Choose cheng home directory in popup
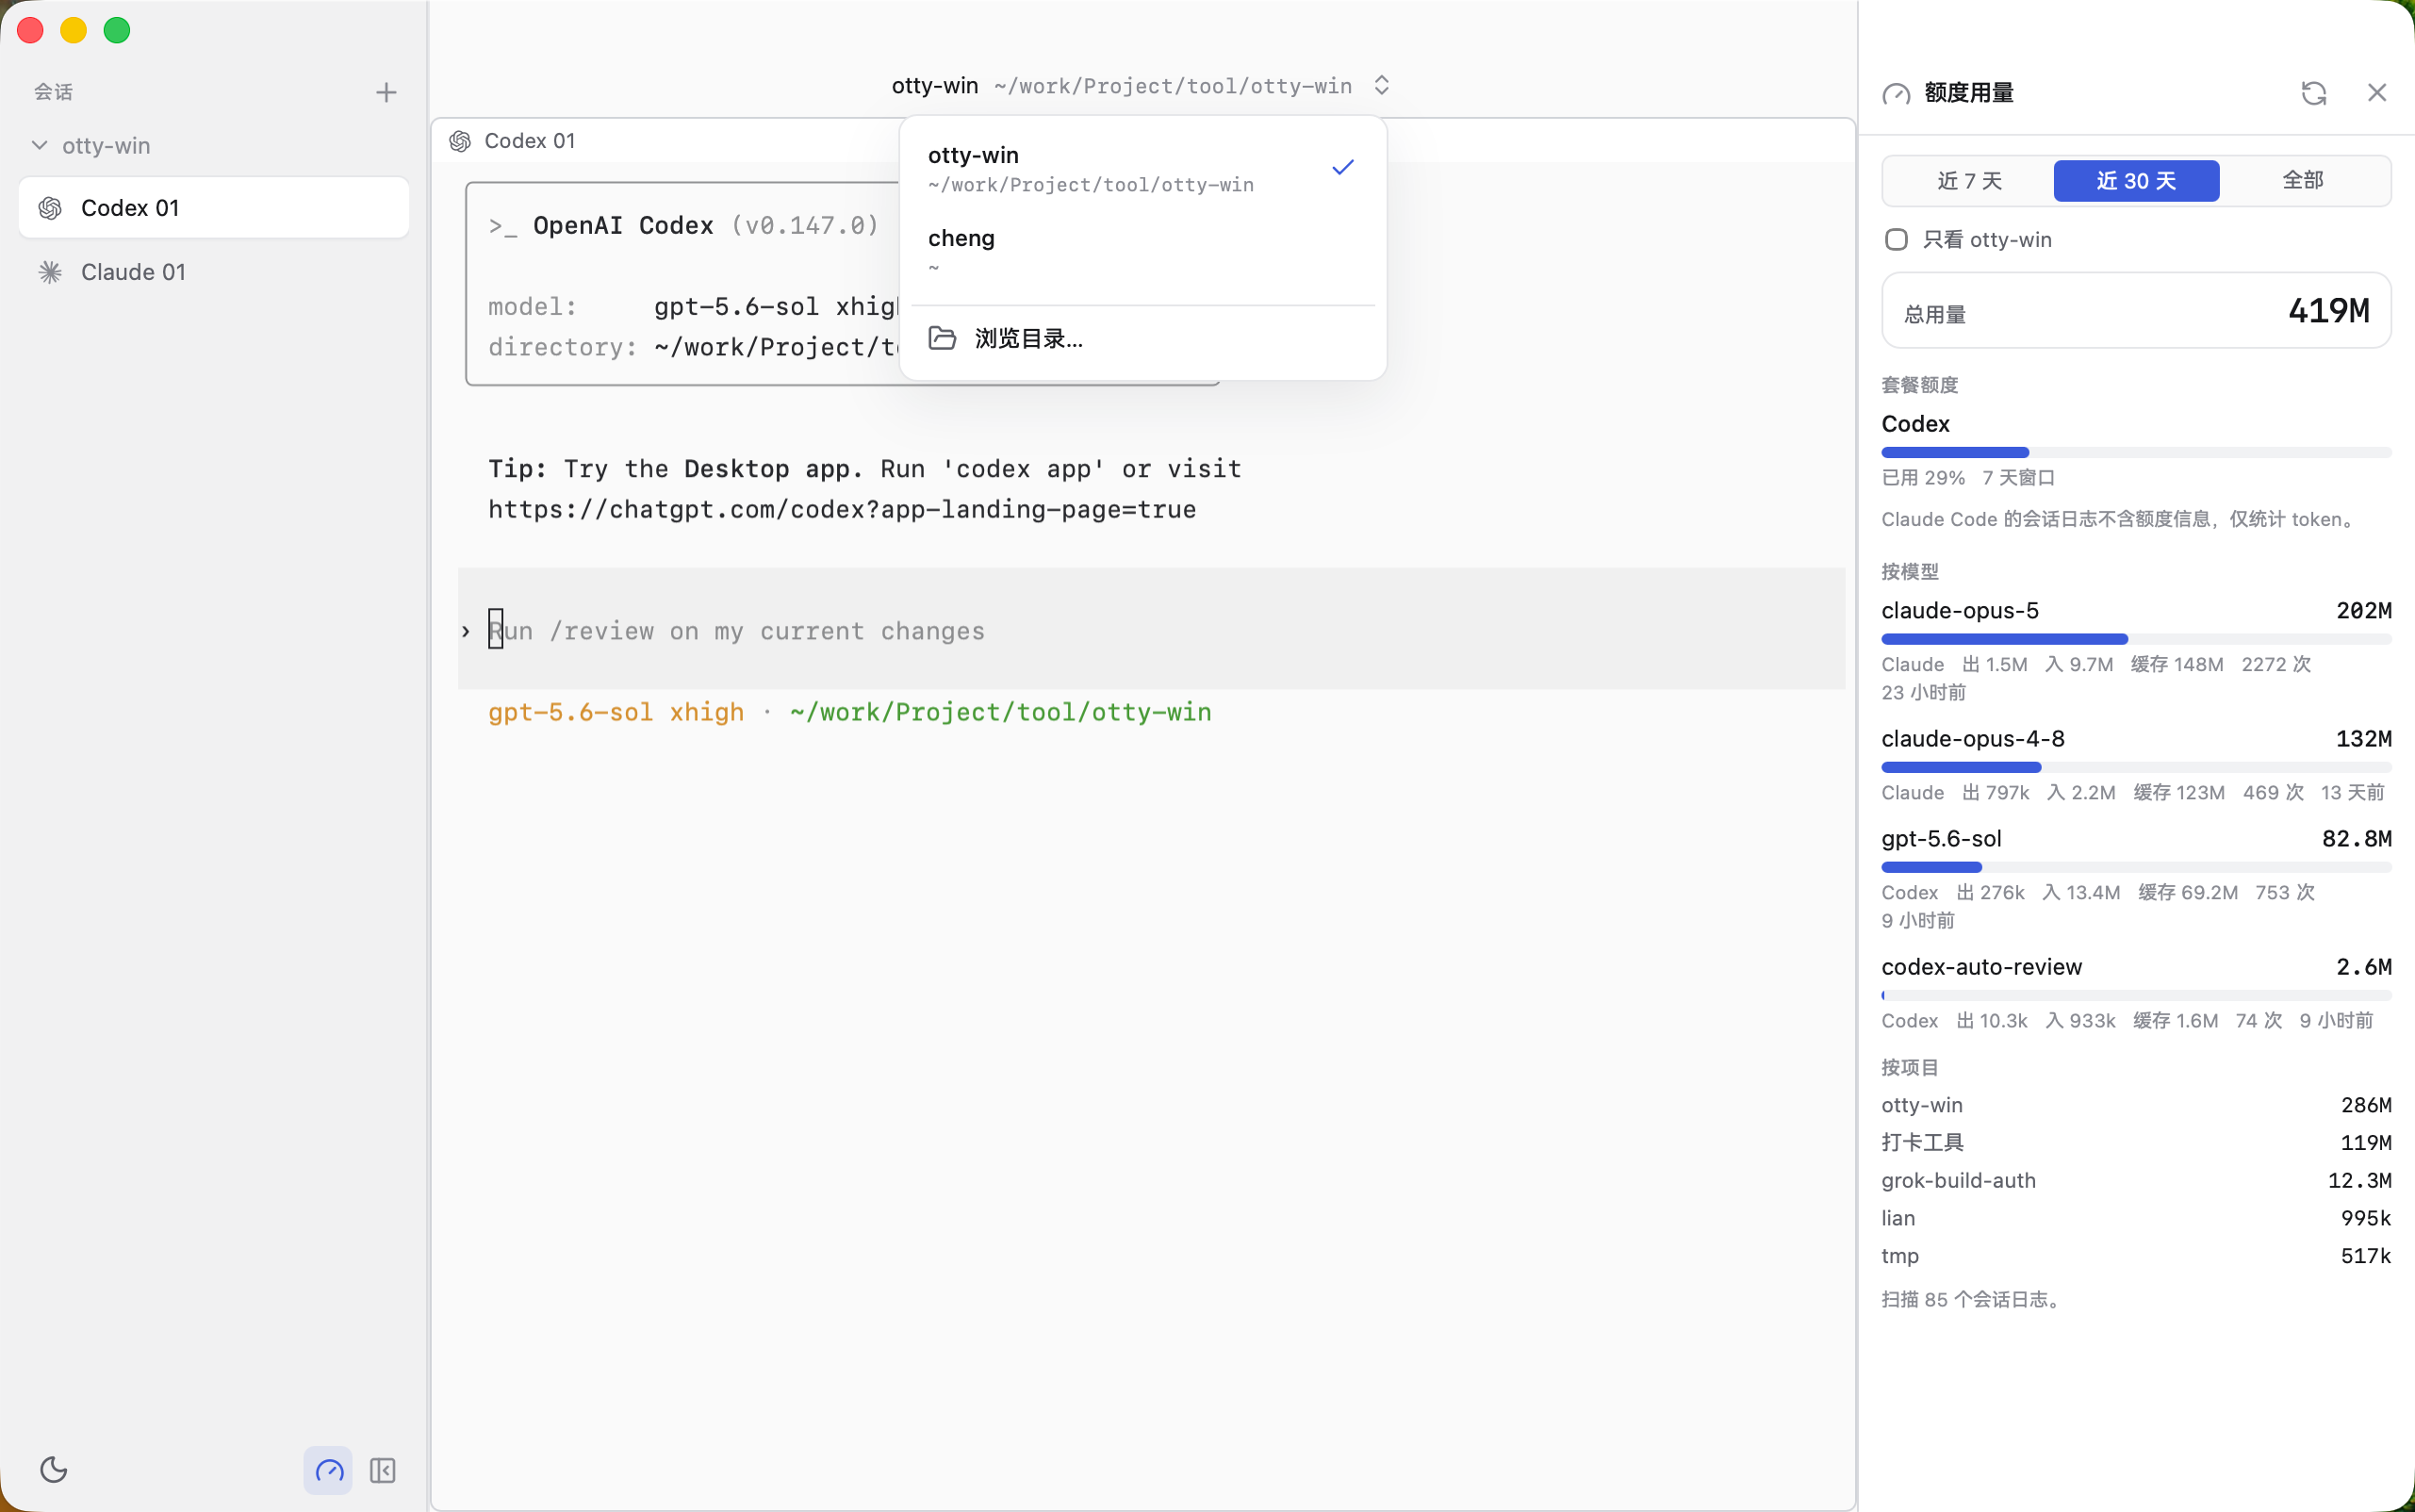This screenshot has width=2415, height=1512. [x=1142, y=250]
